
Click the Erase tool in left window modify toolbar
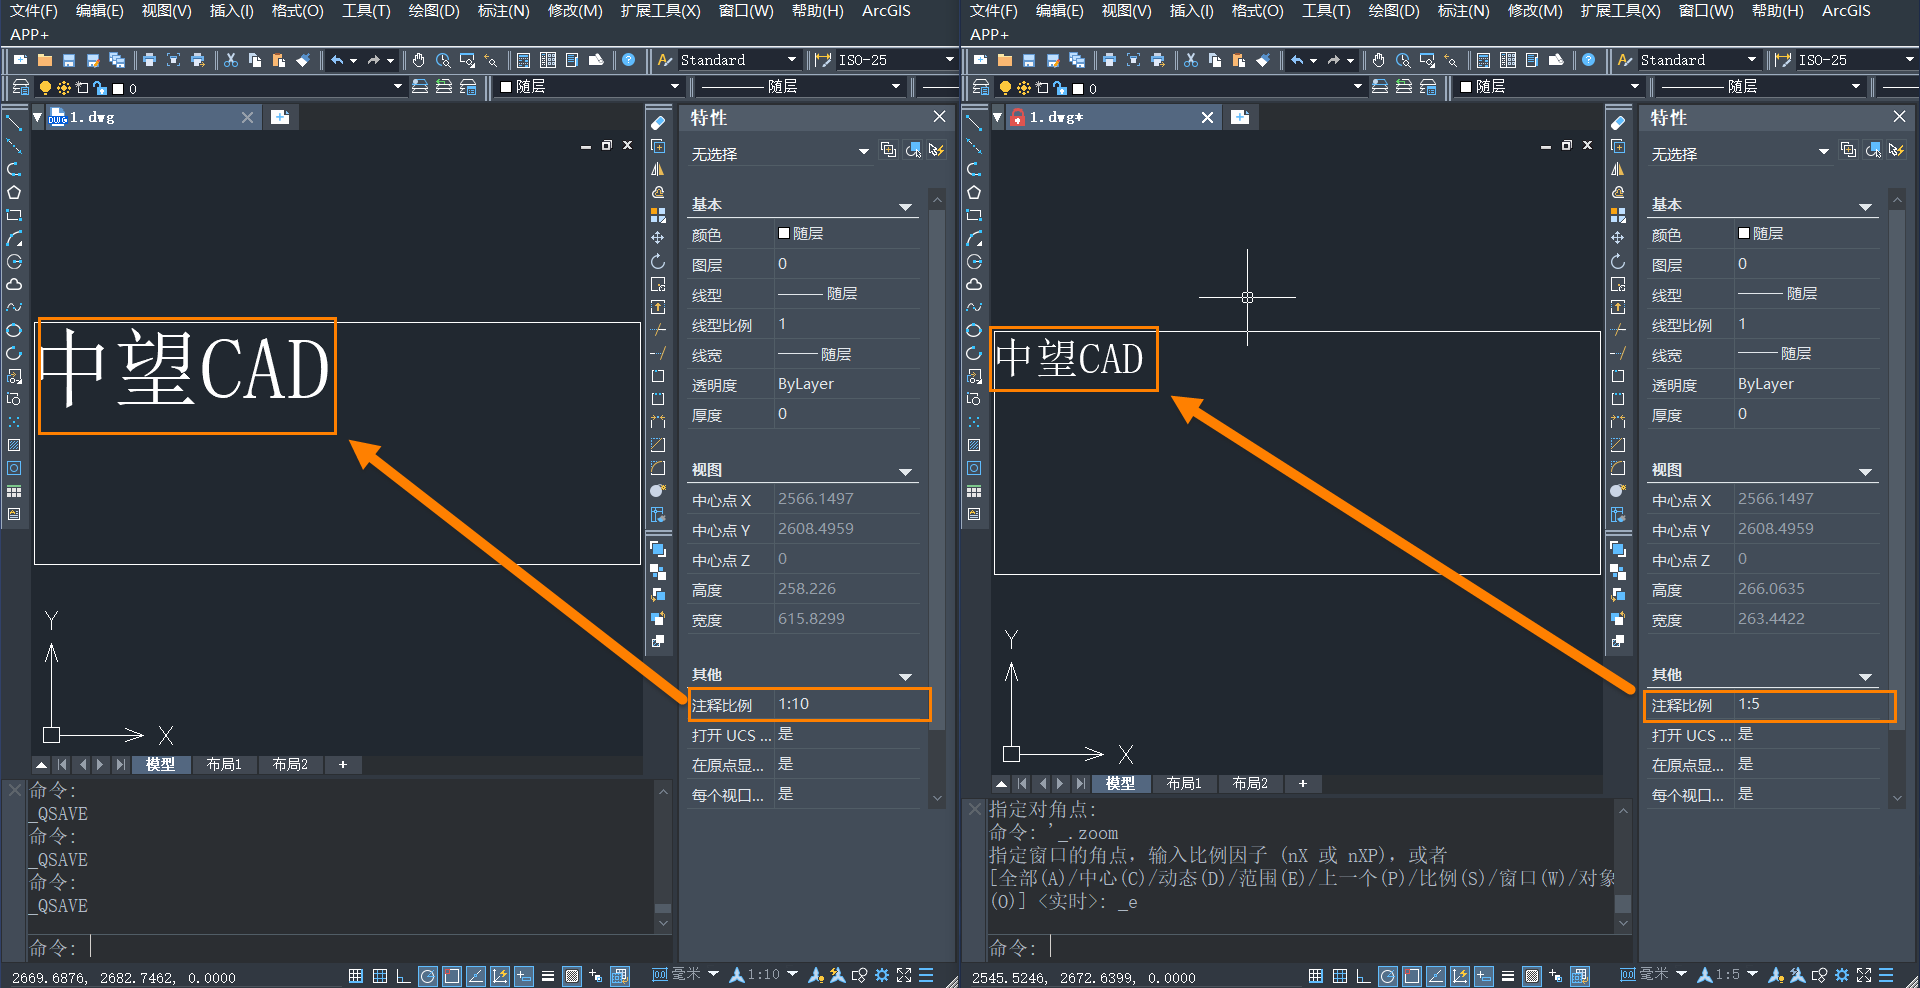click(x=658, y=123)
